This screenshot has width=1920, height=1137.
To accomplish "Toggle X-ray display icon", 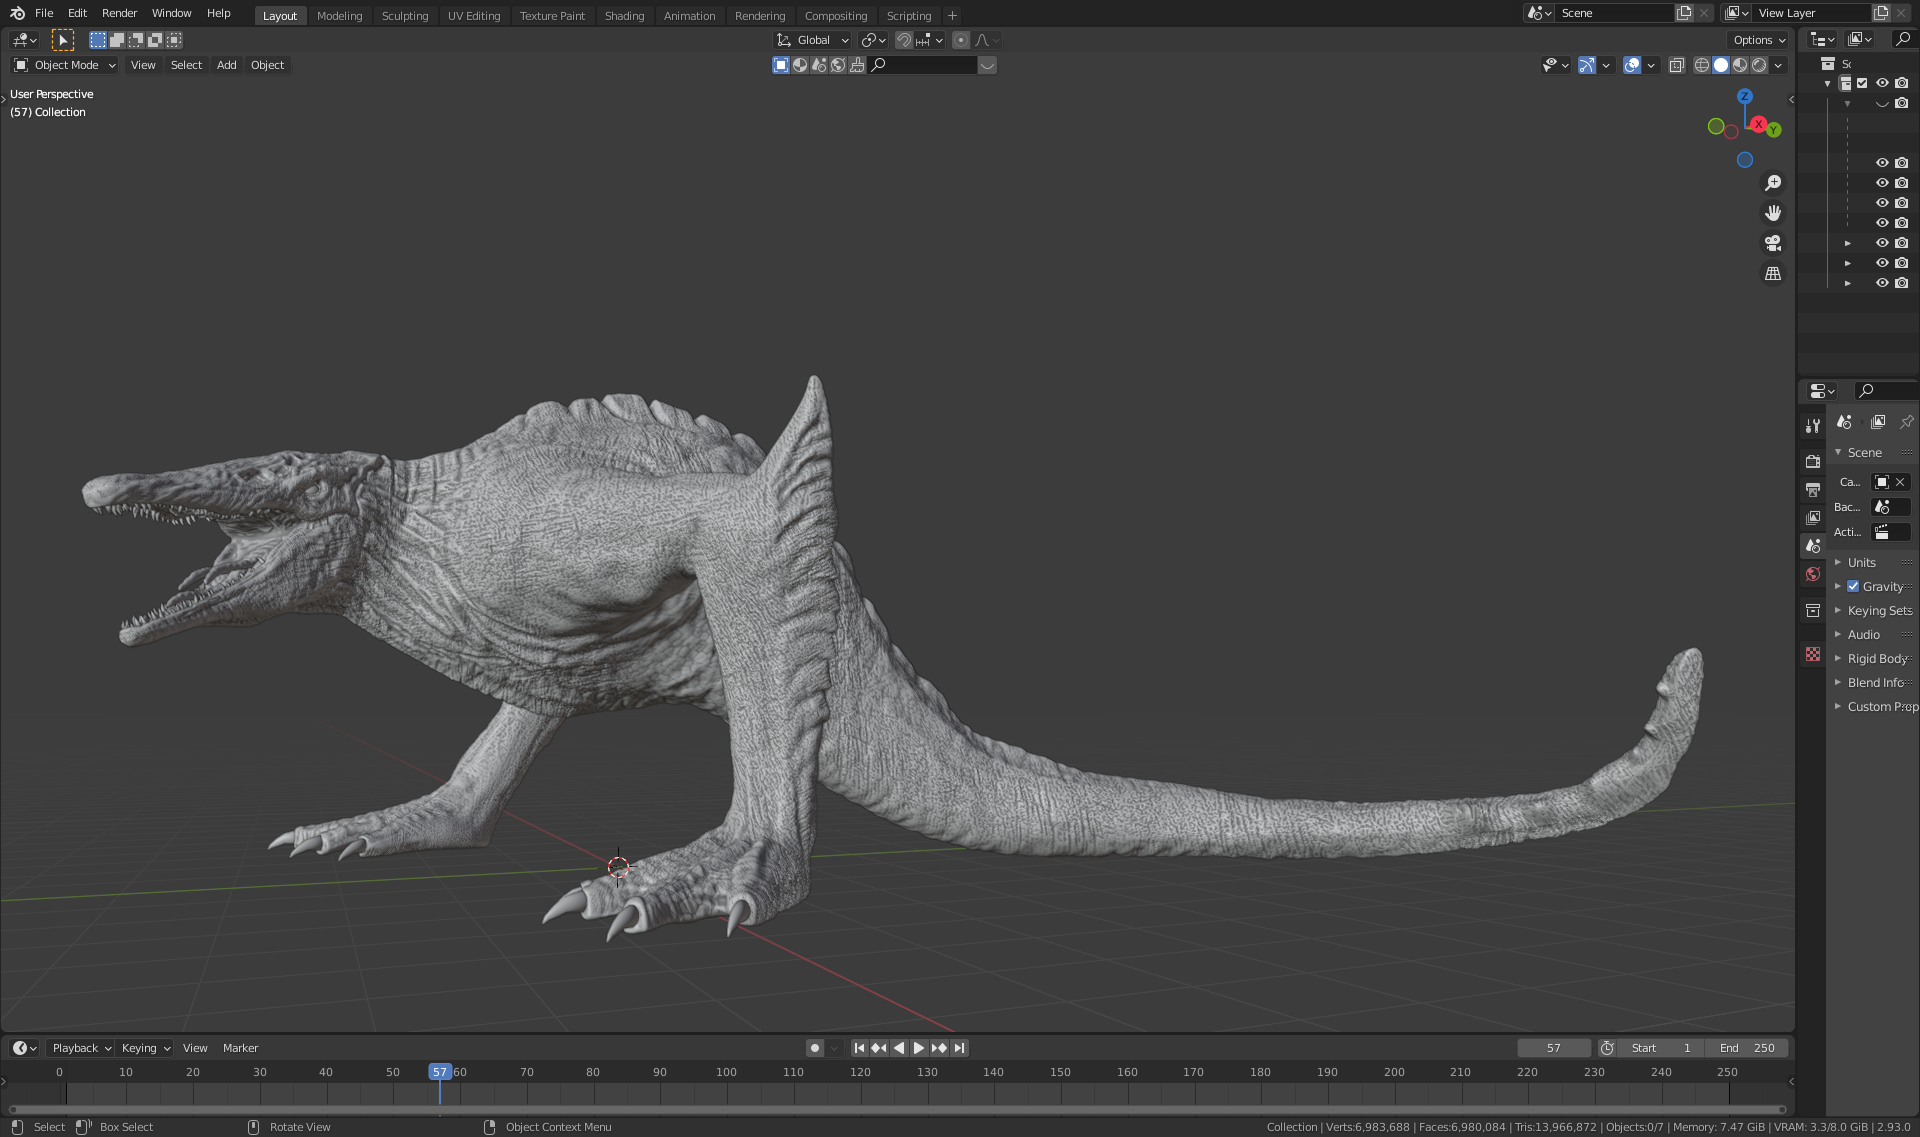I will (x=1677, y=65).
